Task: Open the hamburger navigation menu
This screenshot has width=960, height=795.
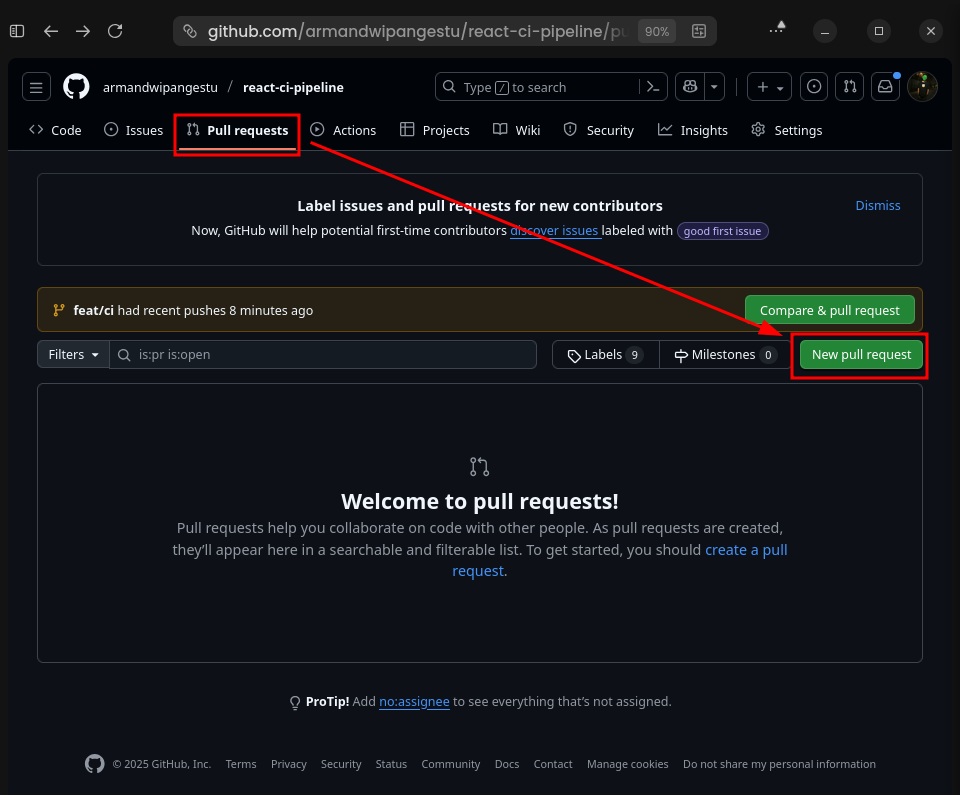Action: (x=36, y=87)
